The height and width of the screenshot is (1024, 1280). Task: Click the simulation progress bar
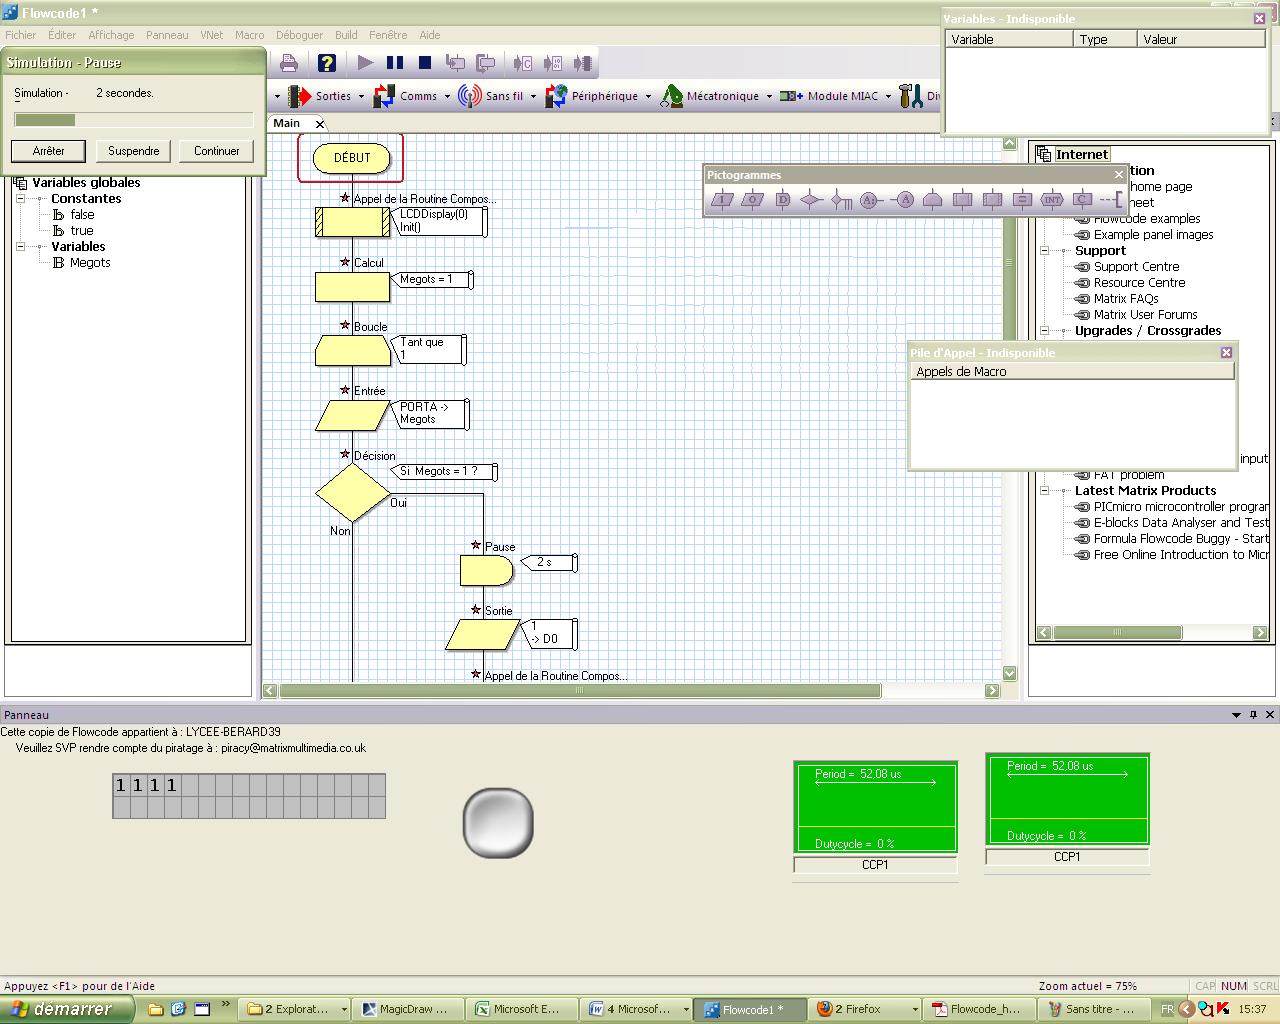[134, 120]
